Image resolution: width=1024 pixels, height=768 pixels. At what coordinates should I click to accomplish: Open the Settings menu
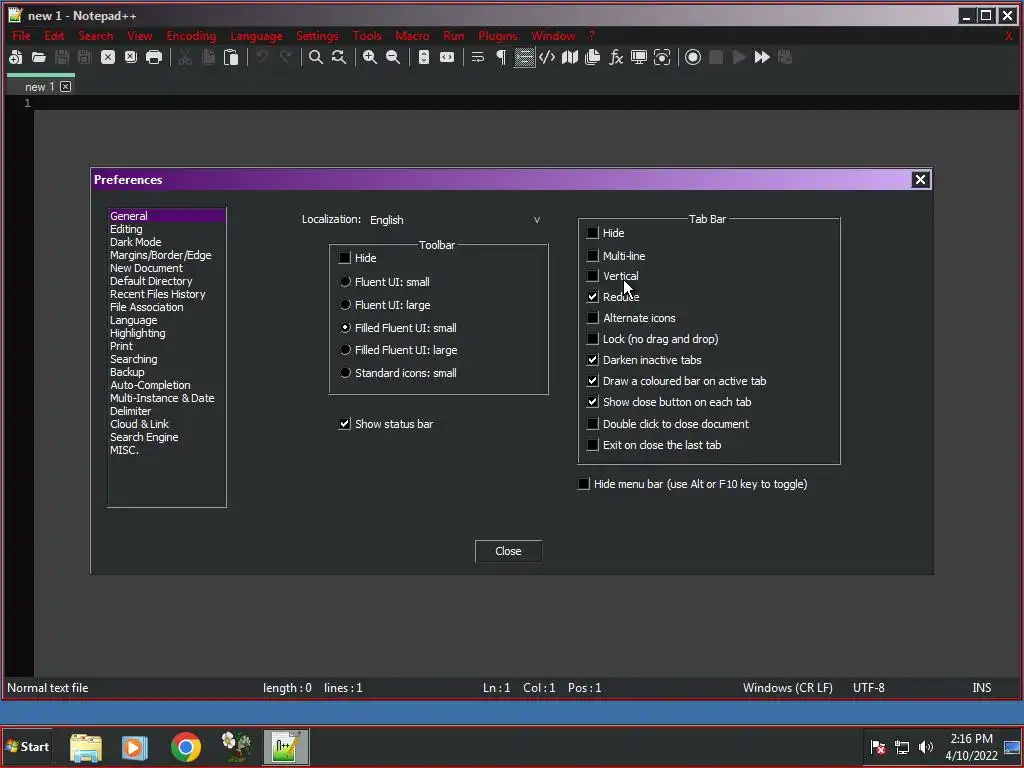click(317, 36)
